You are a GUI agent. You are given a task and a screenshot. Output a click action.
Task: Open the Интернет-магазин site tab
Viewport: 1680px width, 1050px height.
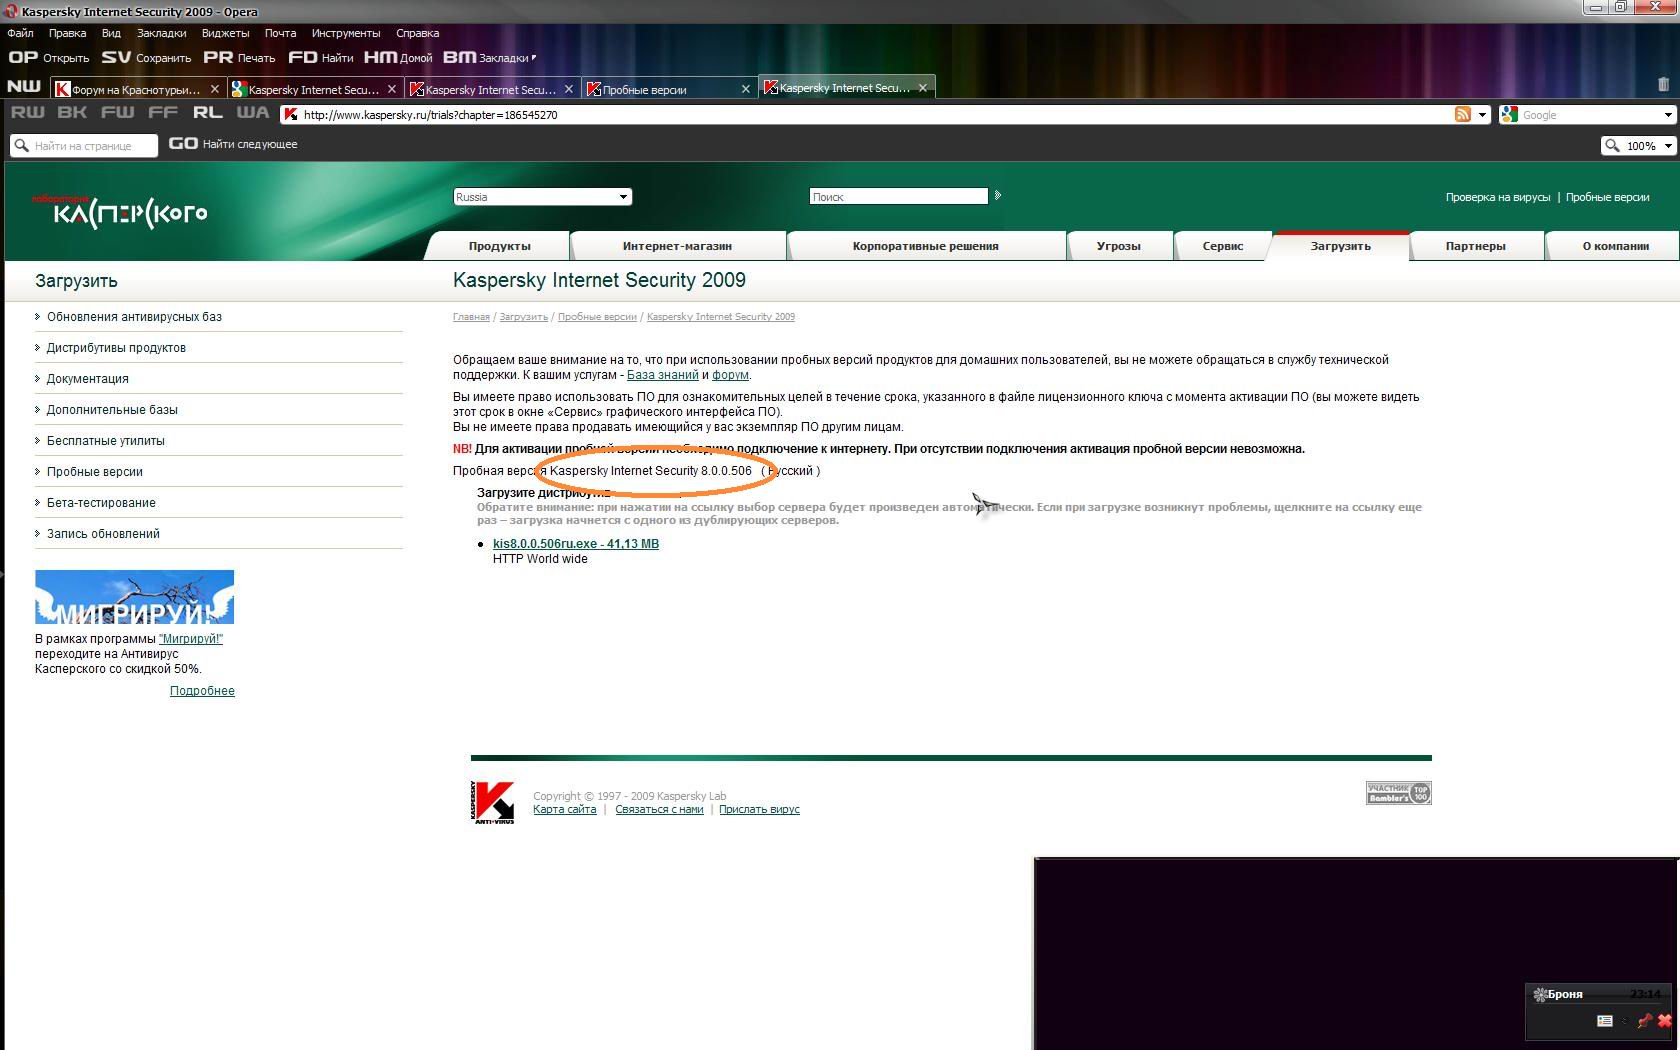click(677, 246)
